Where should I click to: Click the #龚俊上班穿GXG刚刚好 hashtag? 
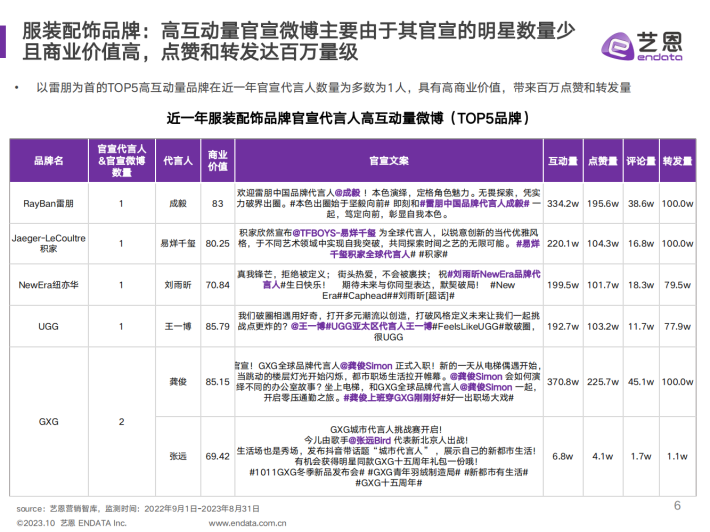[392, 398]
